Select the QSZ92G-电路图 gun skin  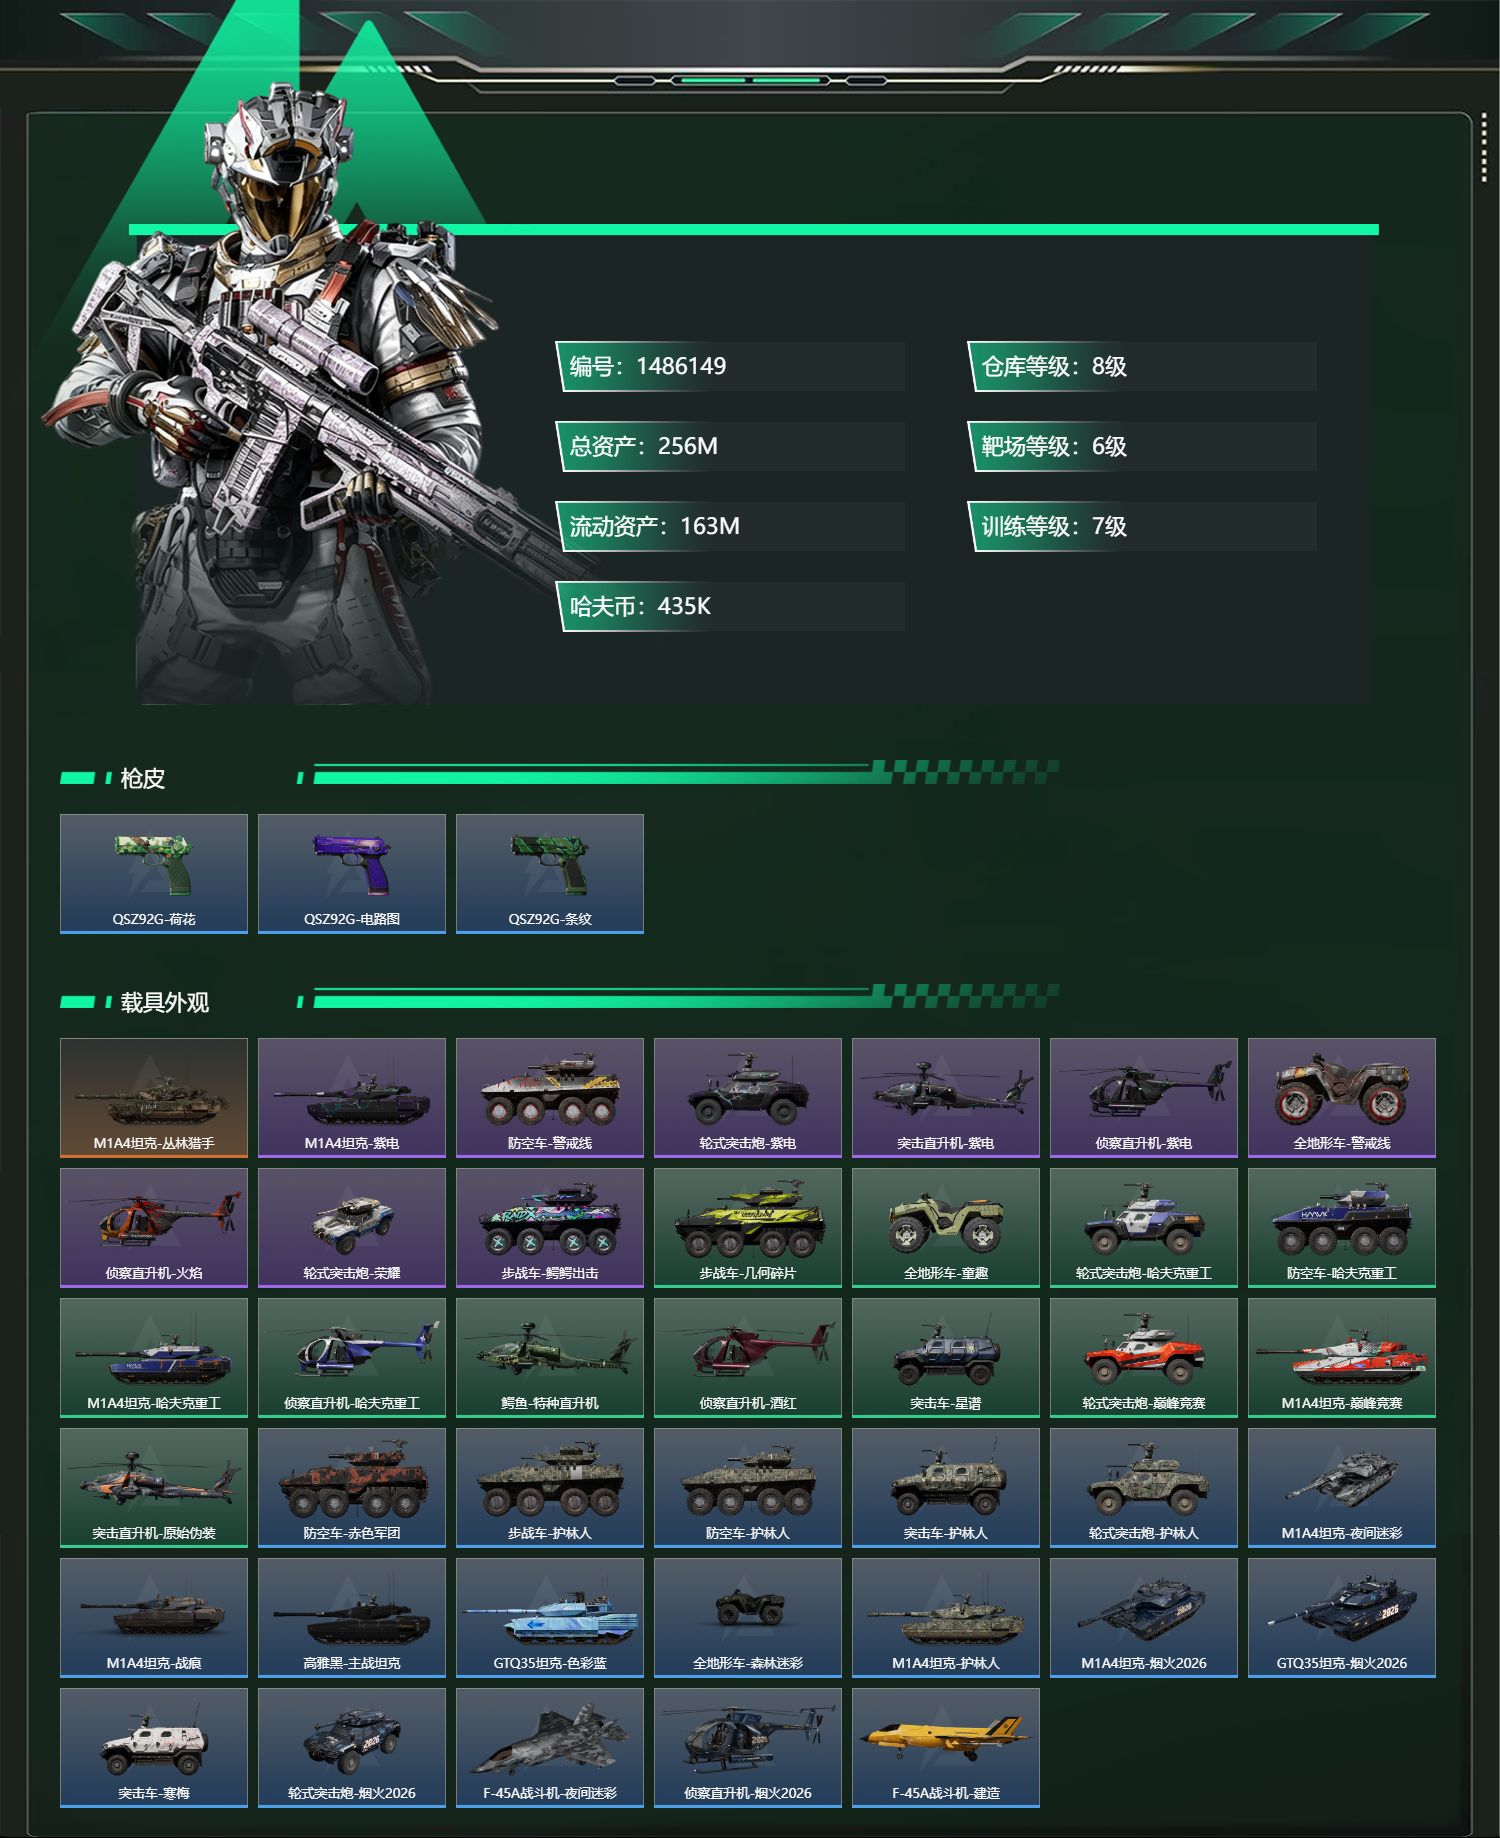pyautogui.click(x=352, y=874)
